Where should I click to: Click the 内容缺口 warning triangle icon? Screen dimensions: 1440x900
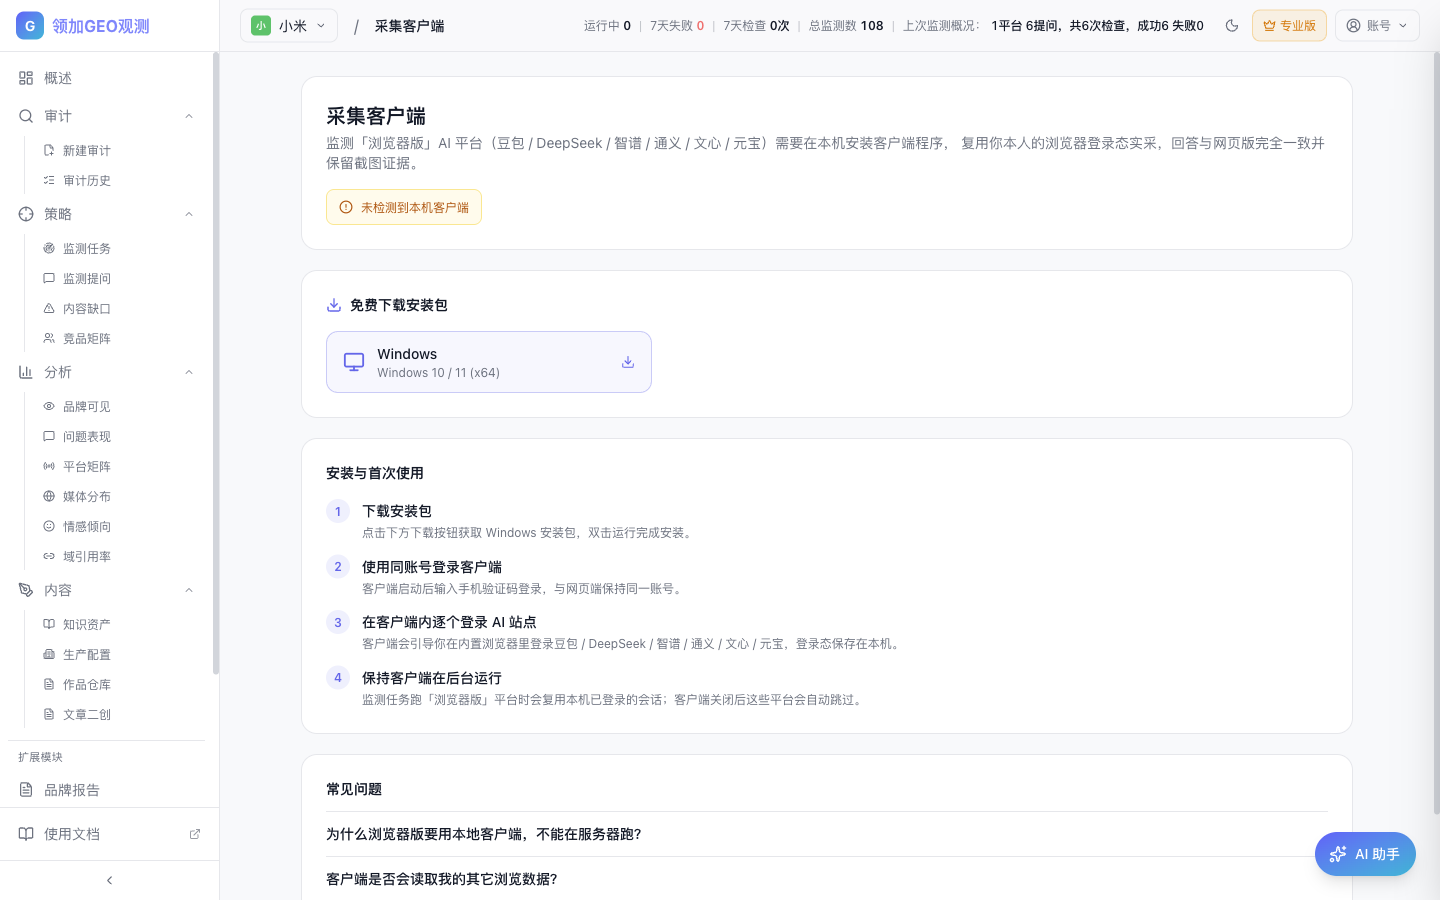[x=49, y=308]
